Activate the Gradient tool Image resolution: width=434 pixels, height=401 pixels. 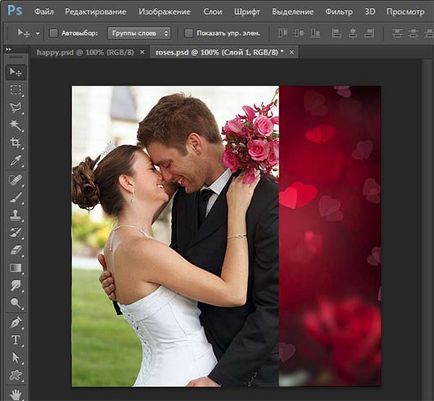click(15, 268)
